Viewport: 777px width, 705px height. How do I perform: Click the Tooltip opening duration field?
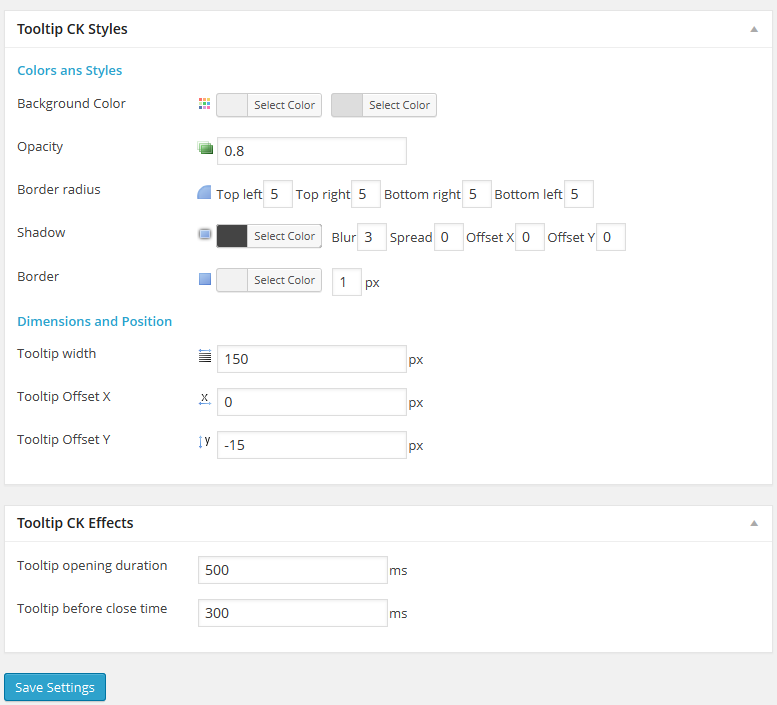pos(292,570)
